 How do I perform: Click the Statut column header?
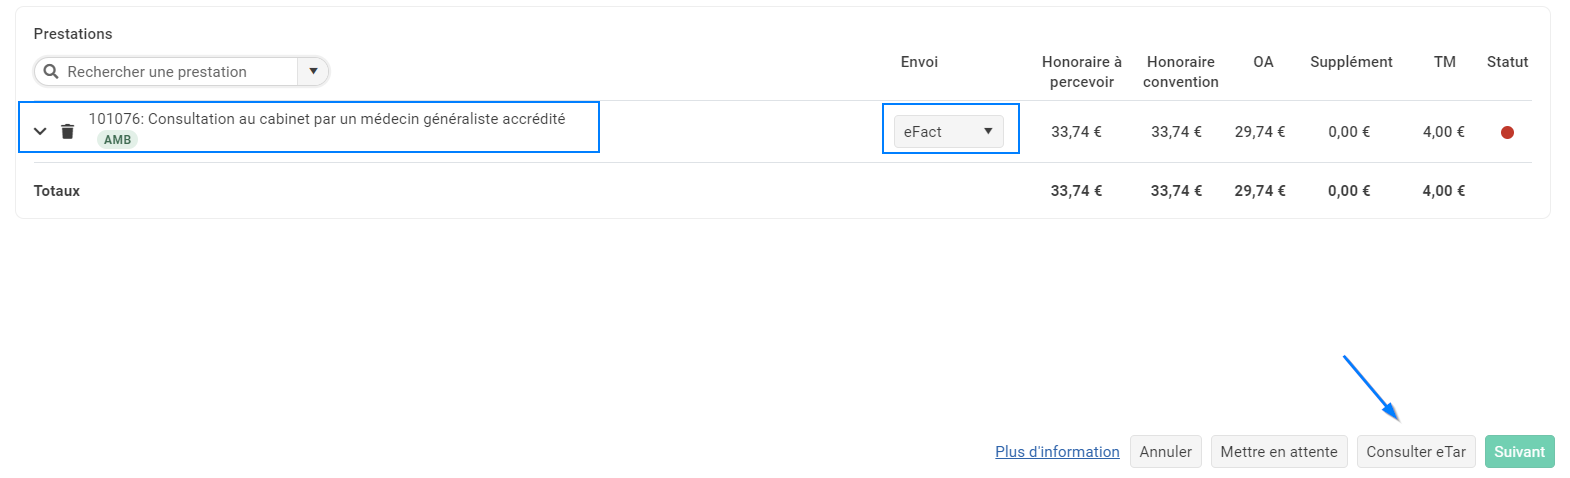pos(1507,62)
